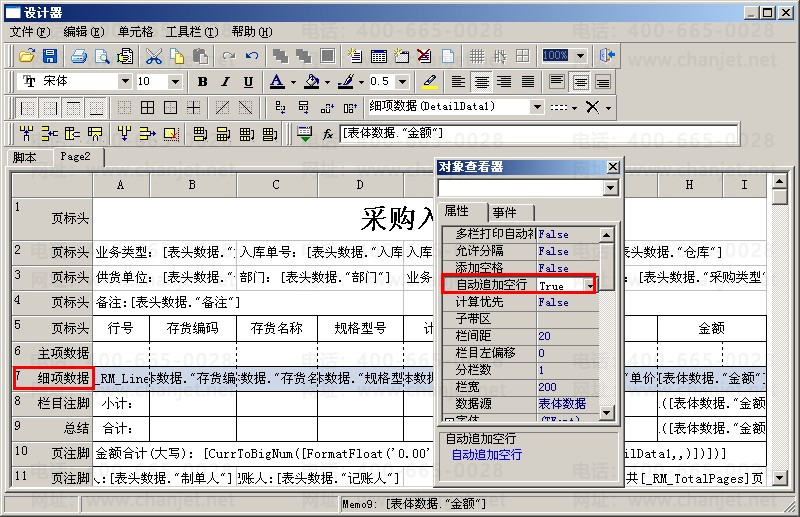Open the 宋体 font name dropdown

coord(124,81)
